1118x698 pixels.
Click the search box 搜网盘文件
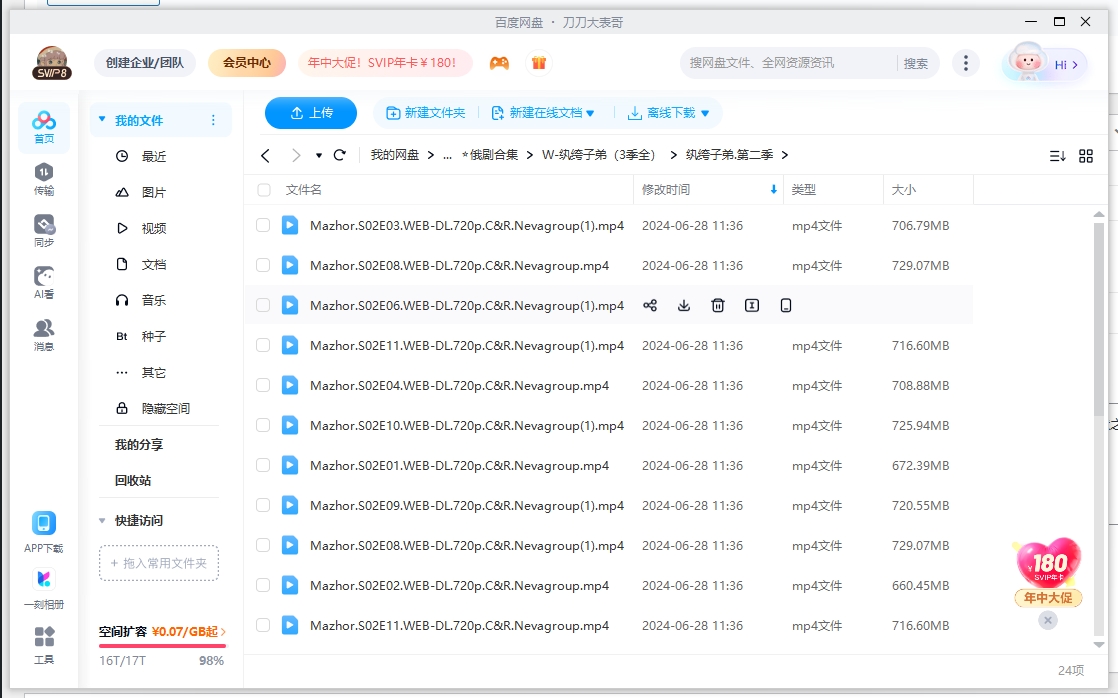click(788, 63)
